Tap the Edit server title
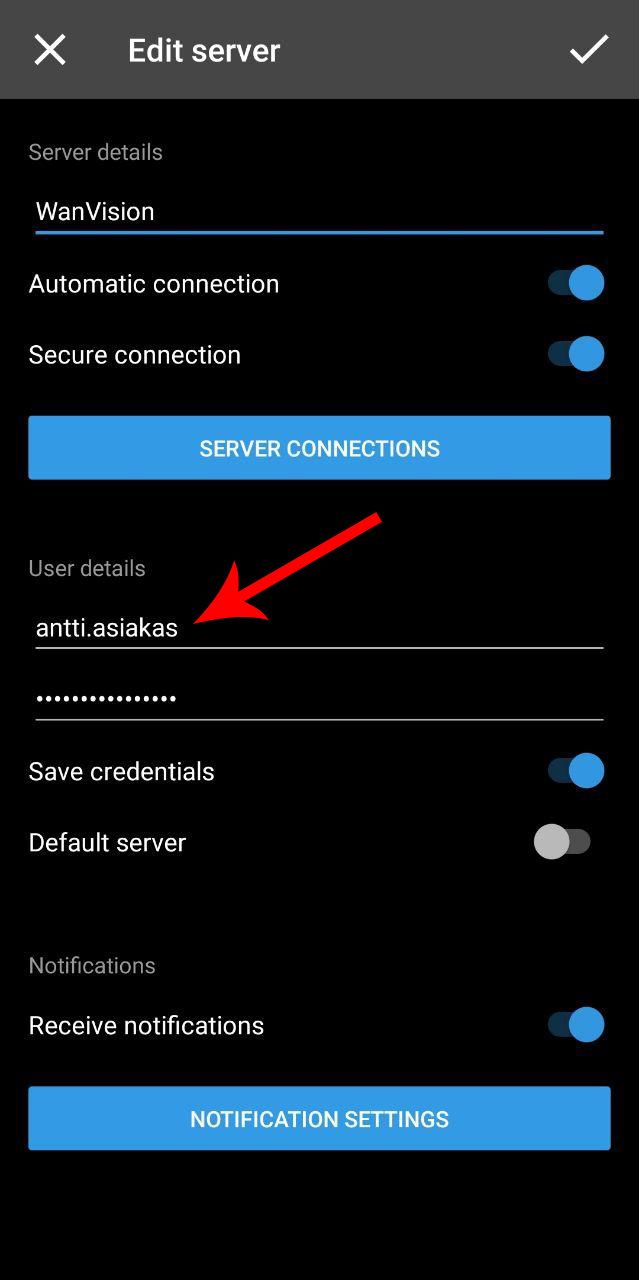This screenshot has width=639, height=1280. pos(204,50)
